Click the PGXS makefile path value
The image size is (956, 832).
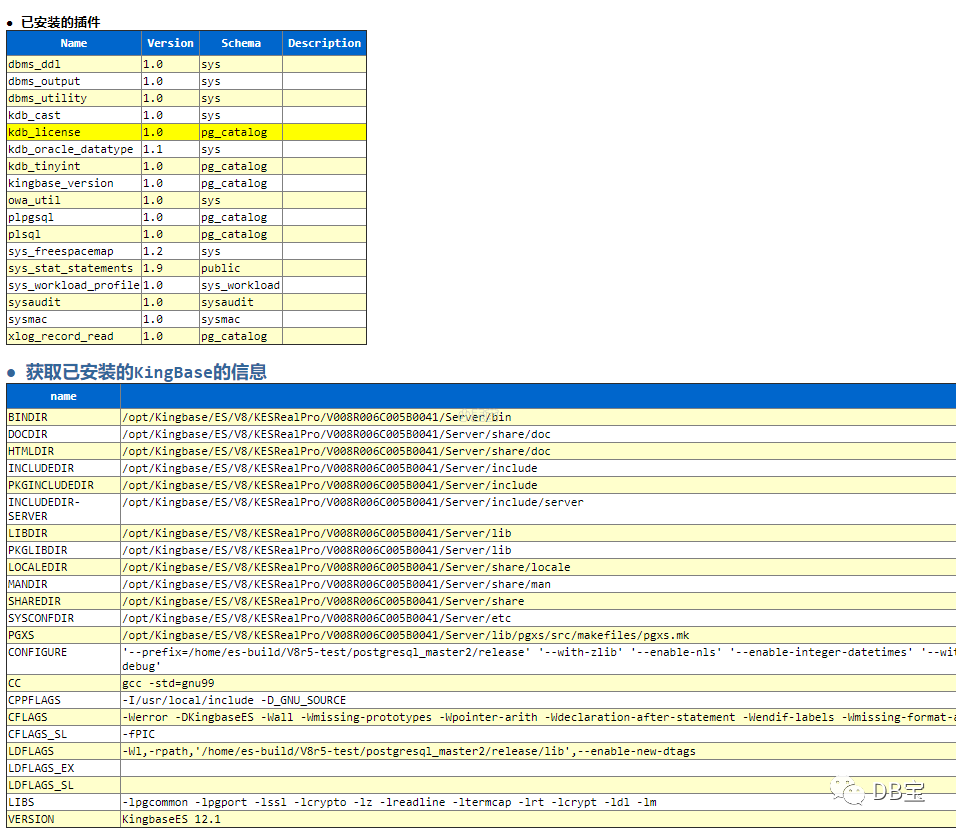pos(405,635)
